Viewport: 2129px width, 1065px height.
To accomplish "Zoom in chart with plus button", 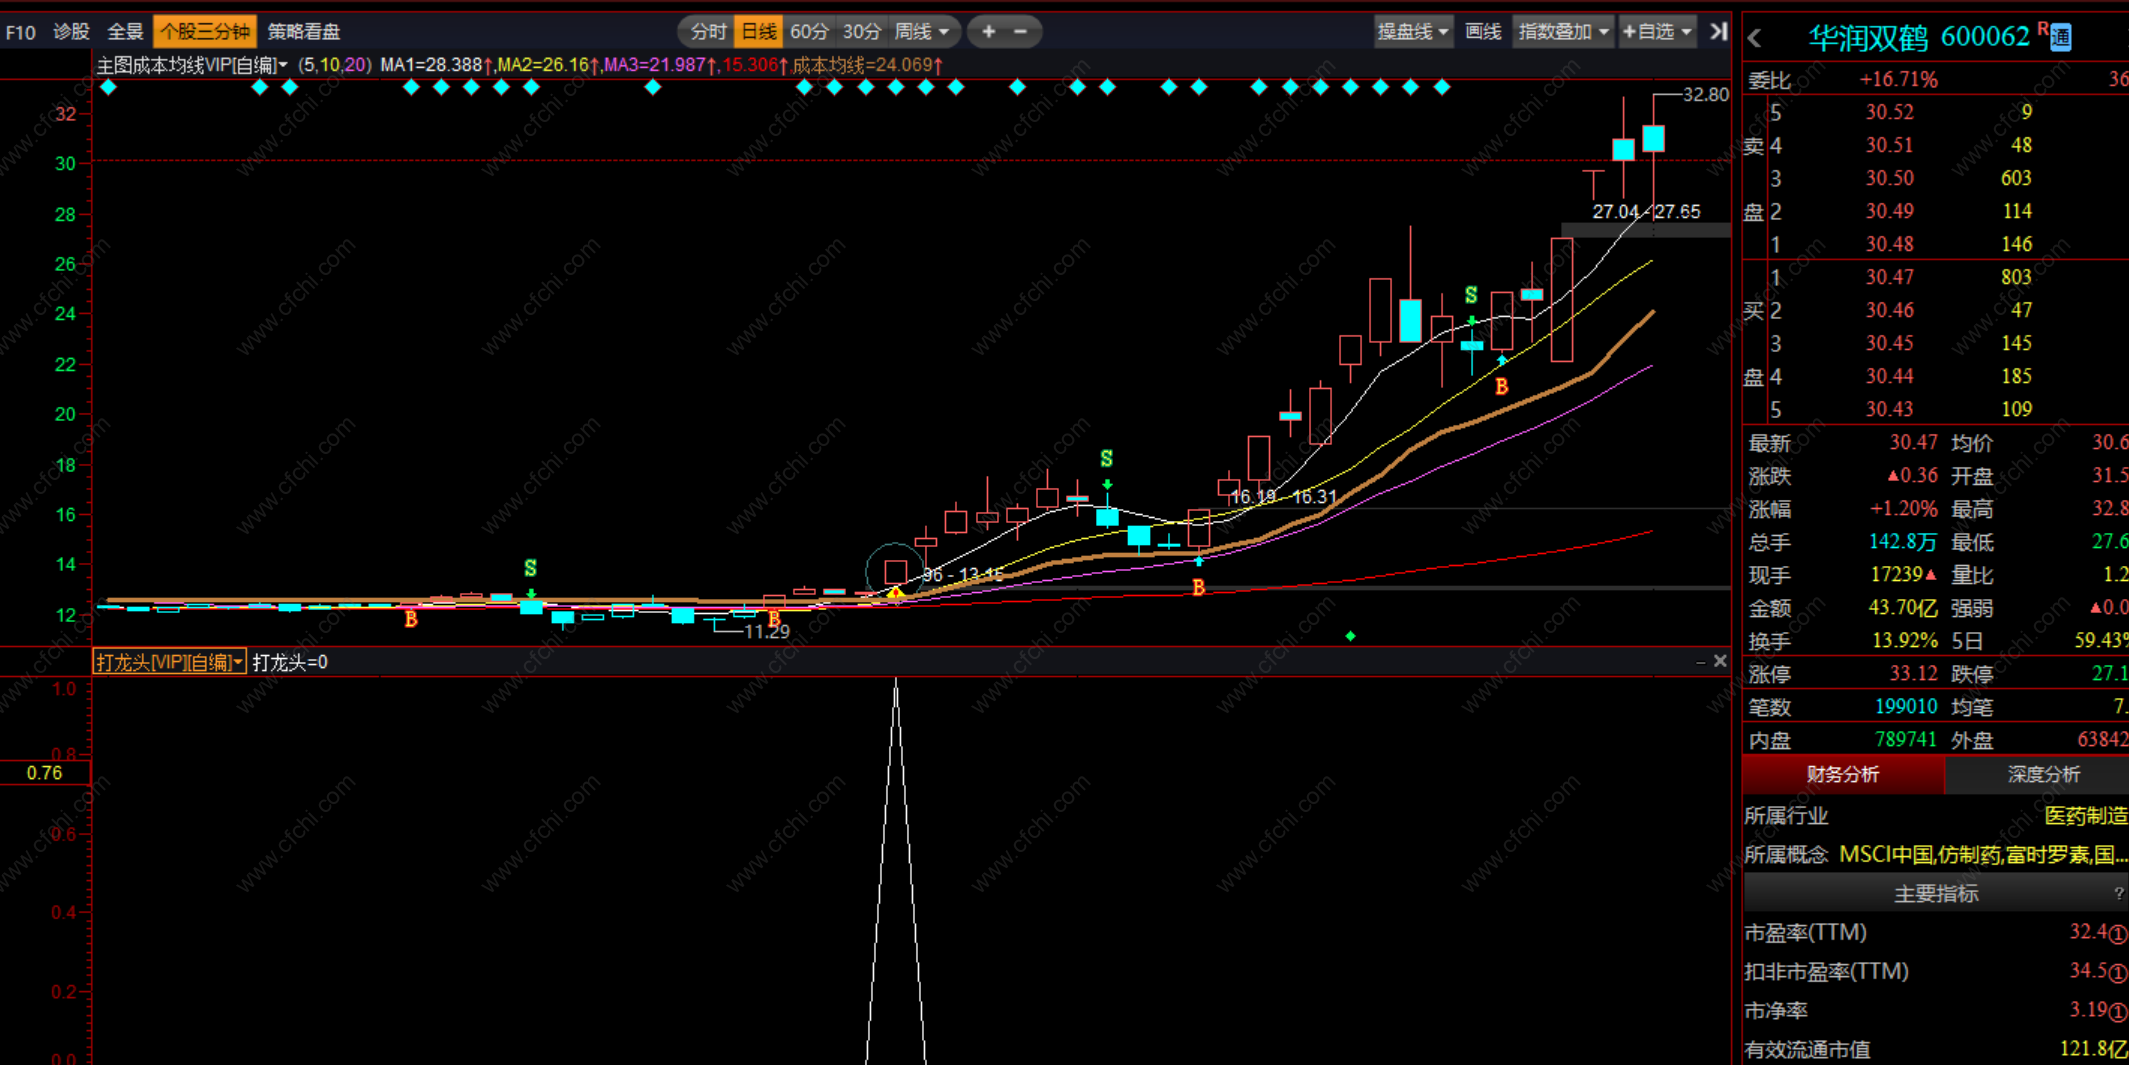I will pyautogui.click(x=988, y=32).
